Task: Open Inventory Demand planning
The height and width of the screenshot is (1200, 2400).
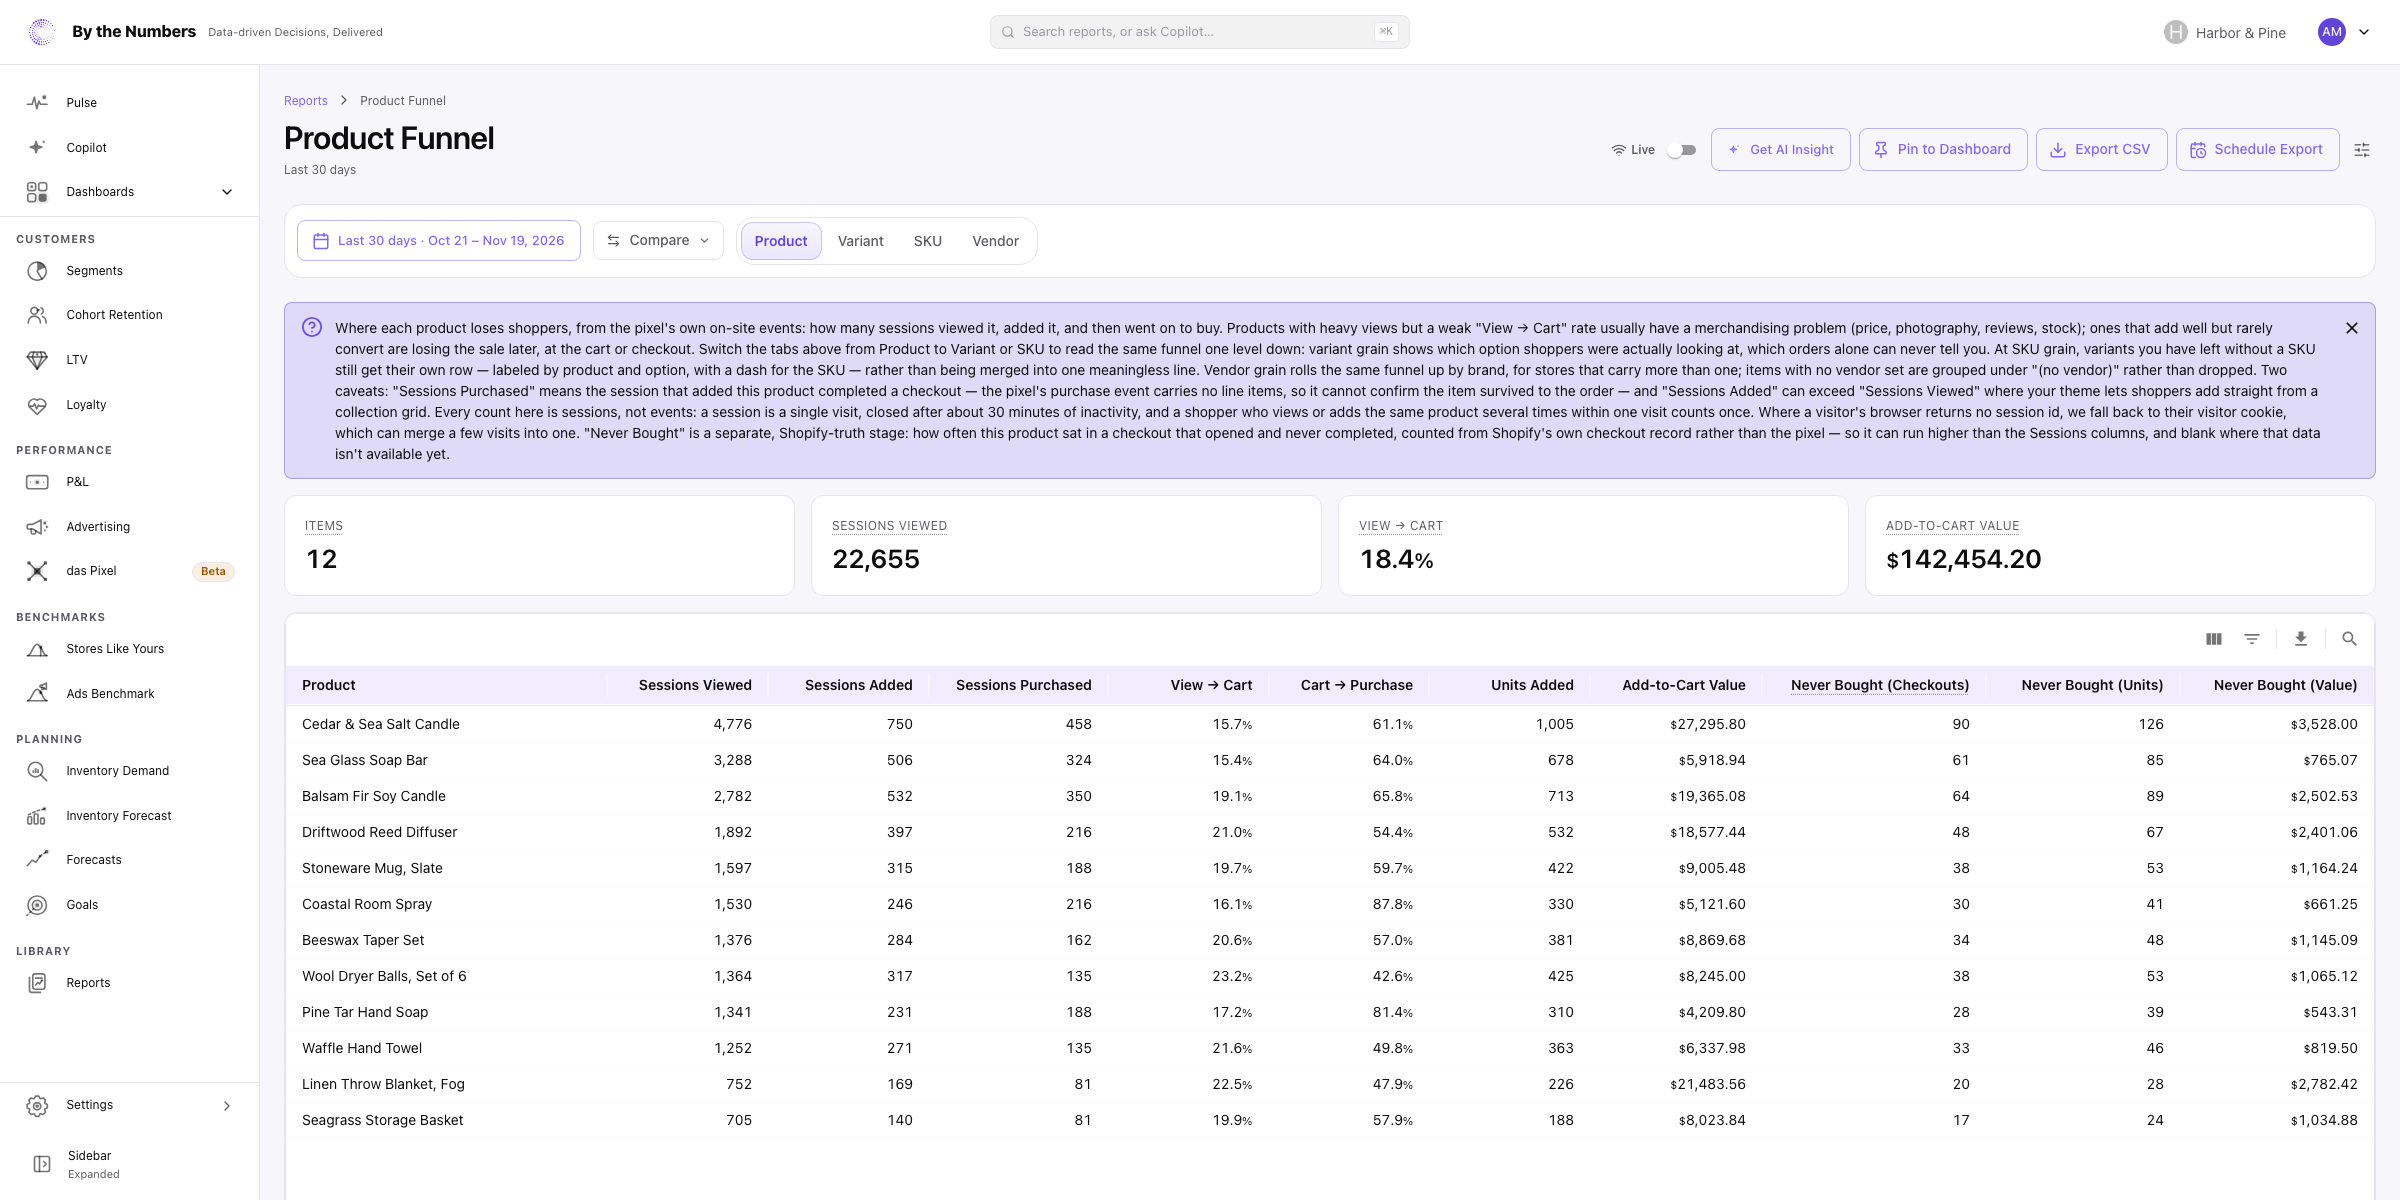Action: click(x=129, y=771)
